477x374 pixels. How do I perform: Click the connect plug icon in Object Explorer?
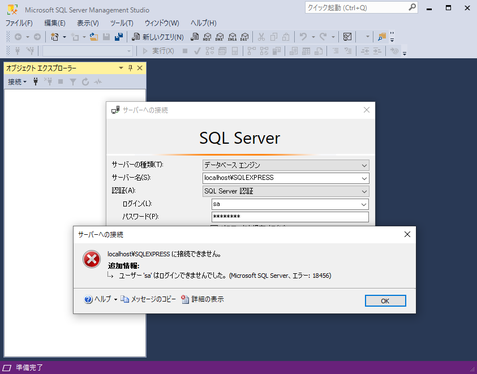[36, 82]
